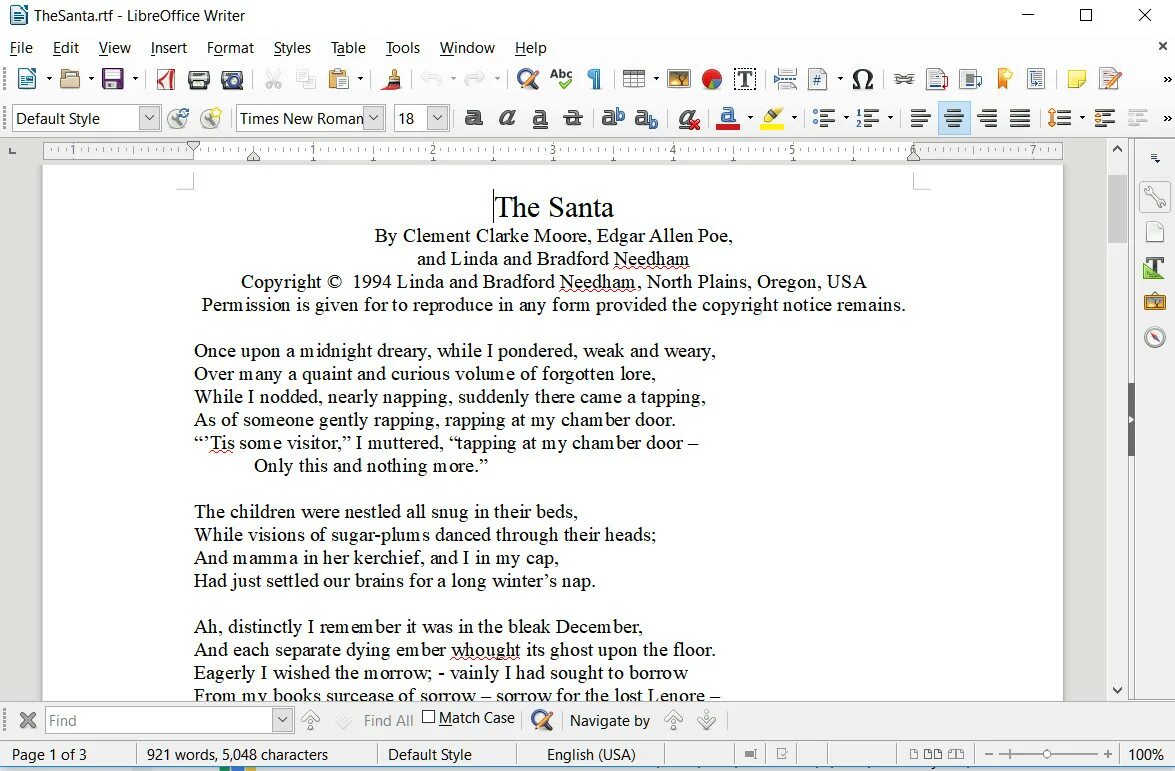Insert a page break

(x=785, y=79)
